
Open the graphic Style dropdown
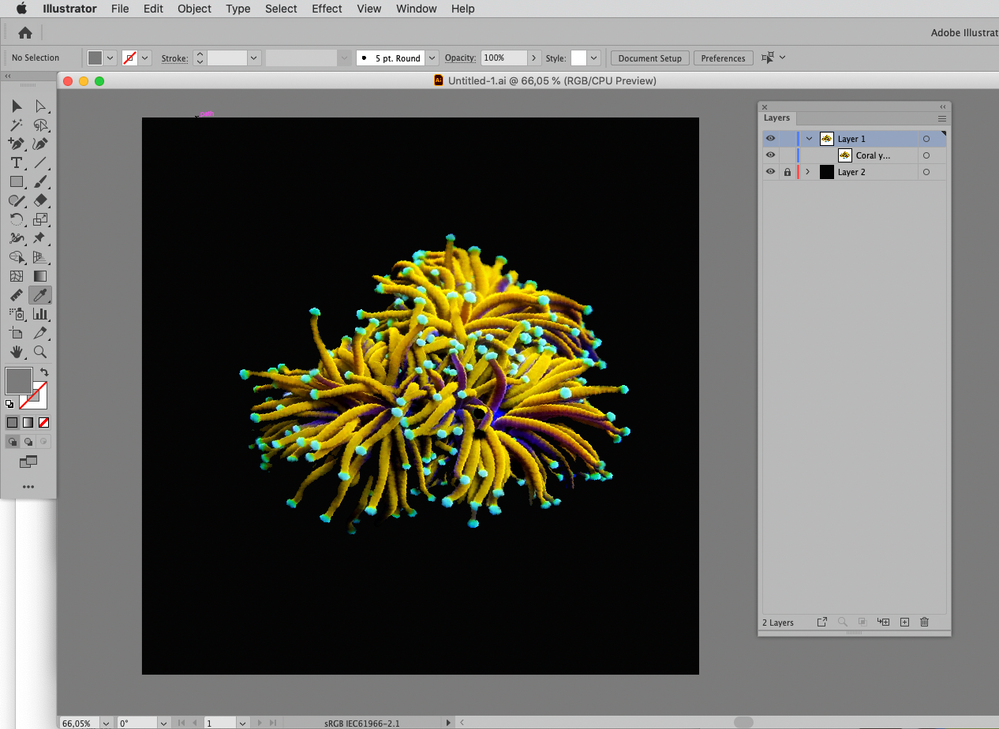click(x=594, y=58)
